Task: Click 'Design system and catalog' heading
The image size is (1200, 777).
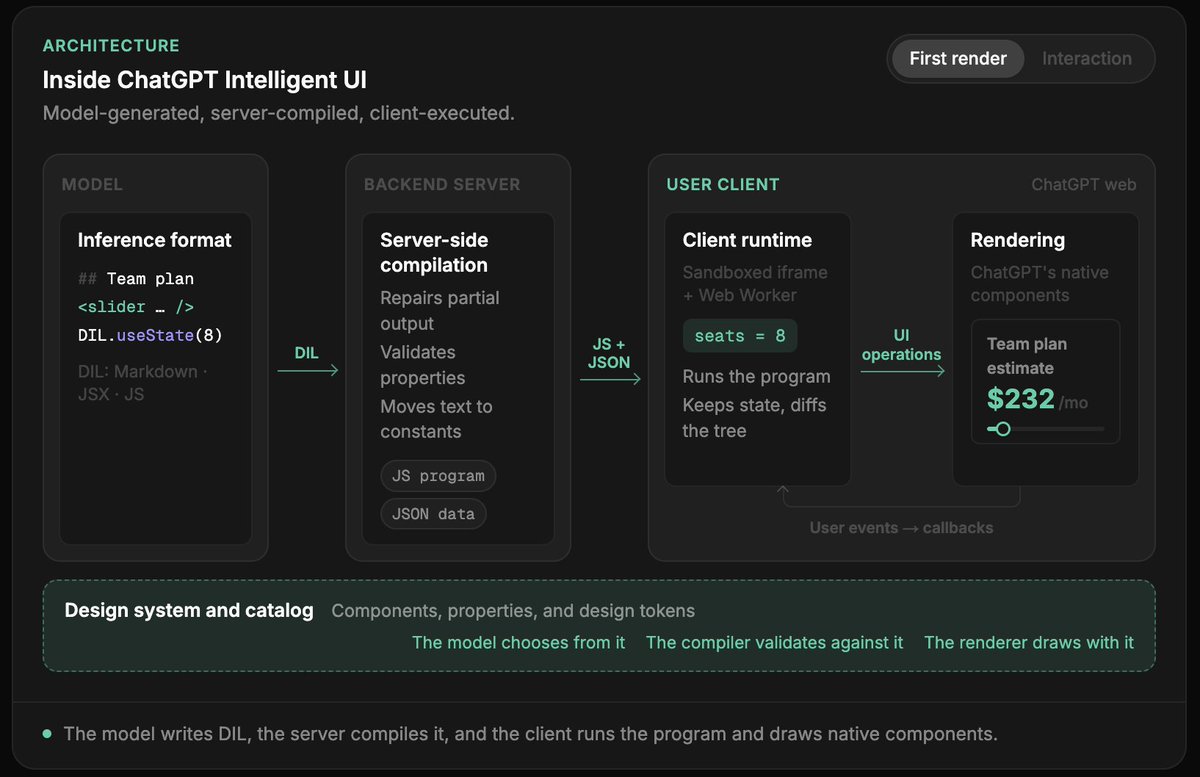Action: pyautogui.click(x=189, y=610)
